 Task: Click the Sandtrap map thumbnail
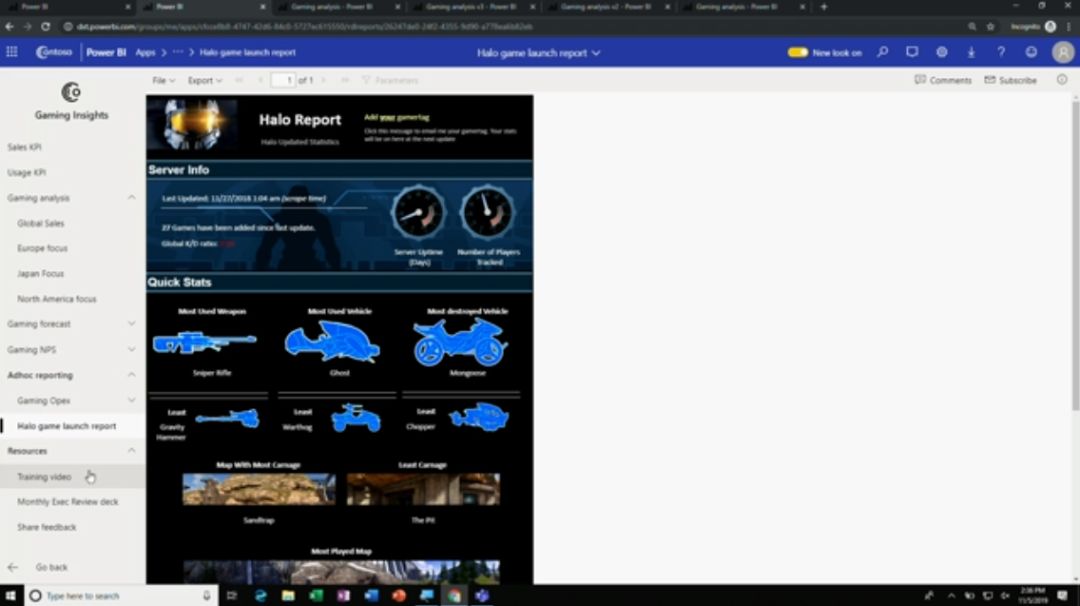click(x=259, y=489)
